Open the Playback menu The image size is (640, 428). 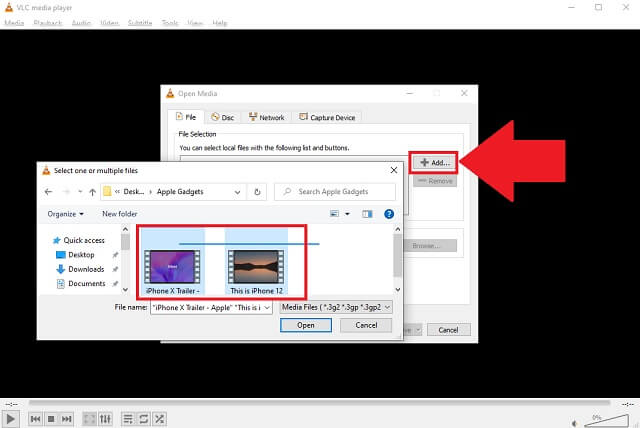(x=48, y=23)
